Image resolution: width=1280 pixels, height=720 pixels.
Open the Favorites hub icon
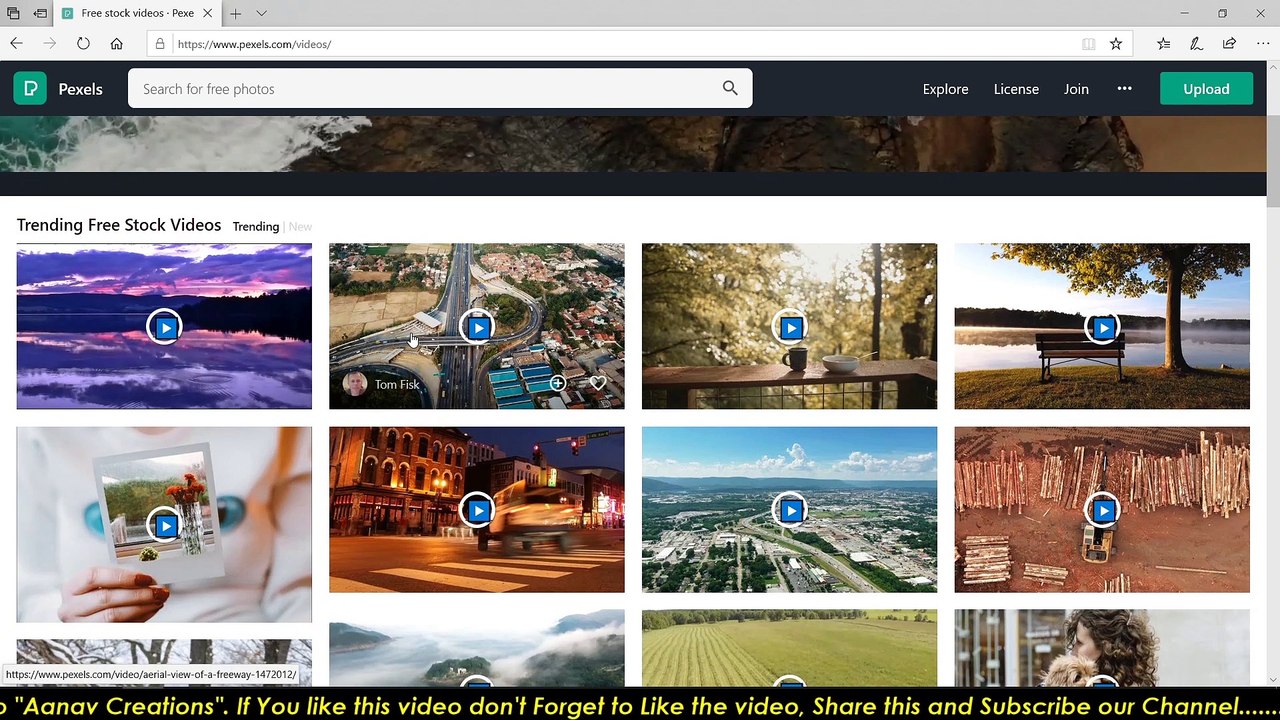[1163, 44]
